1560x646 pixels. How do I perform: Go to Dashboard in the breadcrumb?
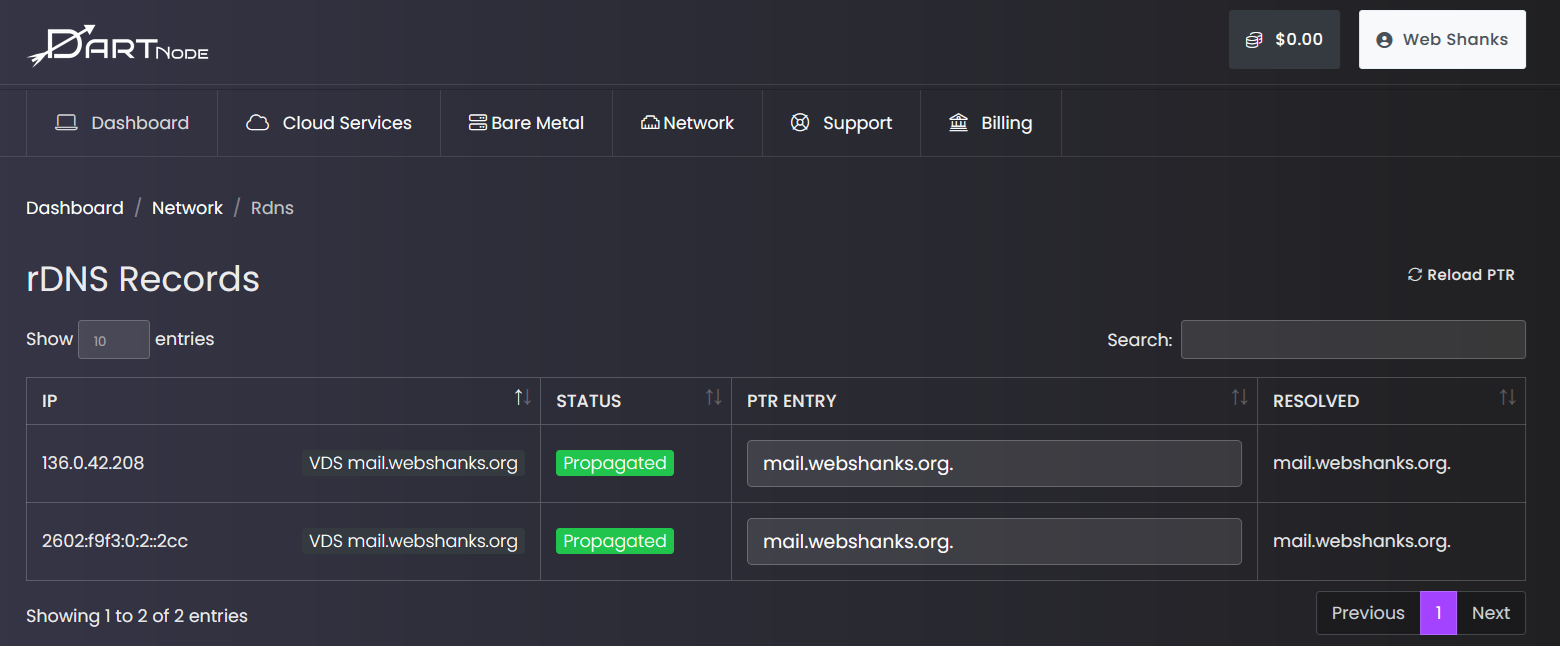click(75, 208)
